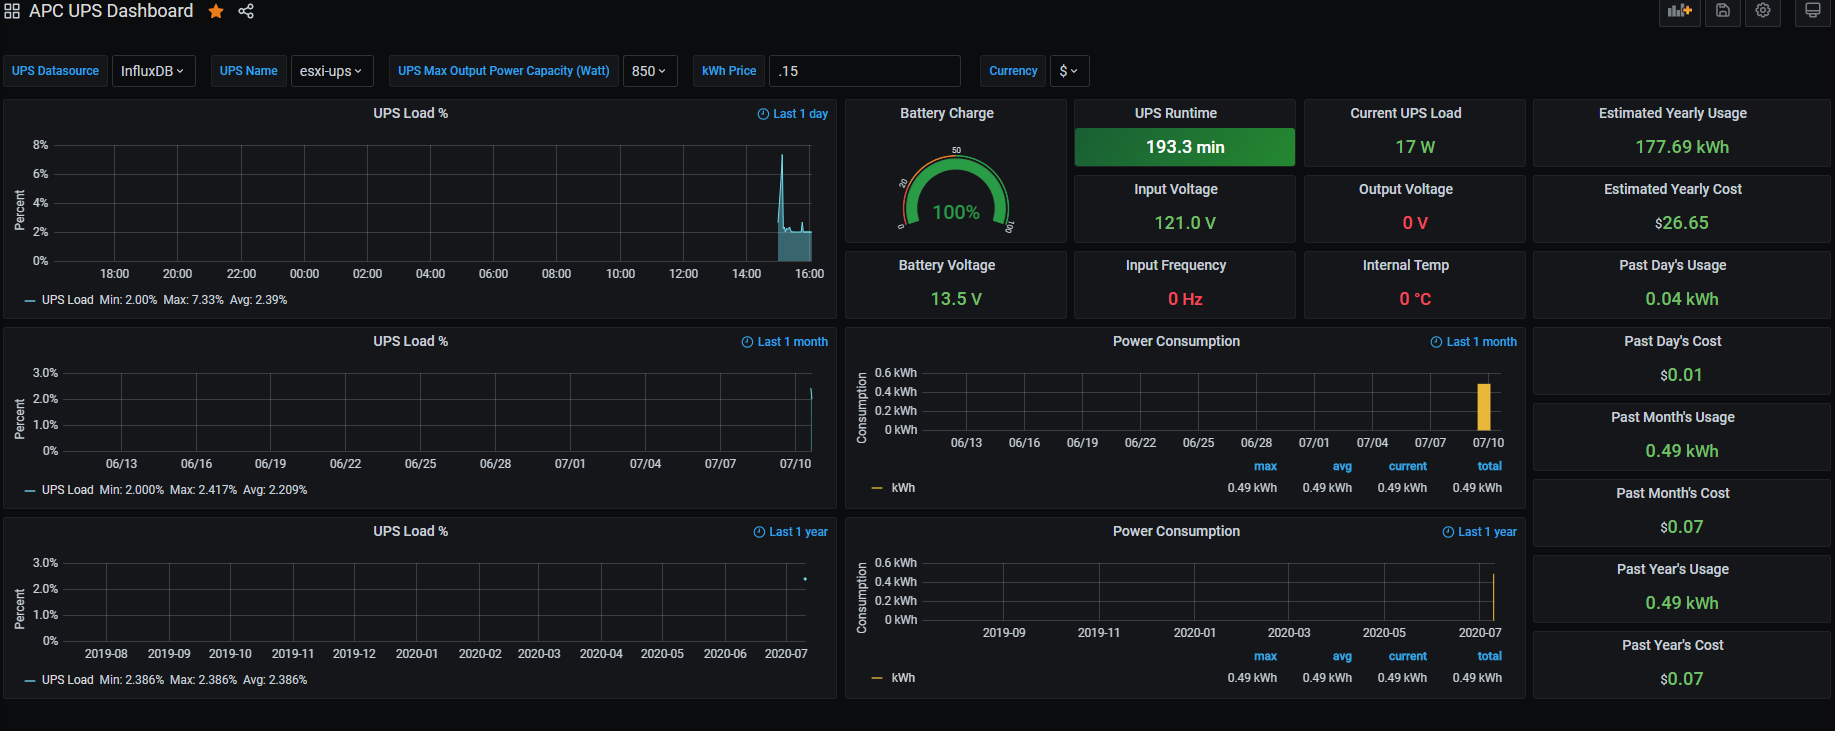Sort monthly Power Consumption legend by avg

[x=1342, y=467]
